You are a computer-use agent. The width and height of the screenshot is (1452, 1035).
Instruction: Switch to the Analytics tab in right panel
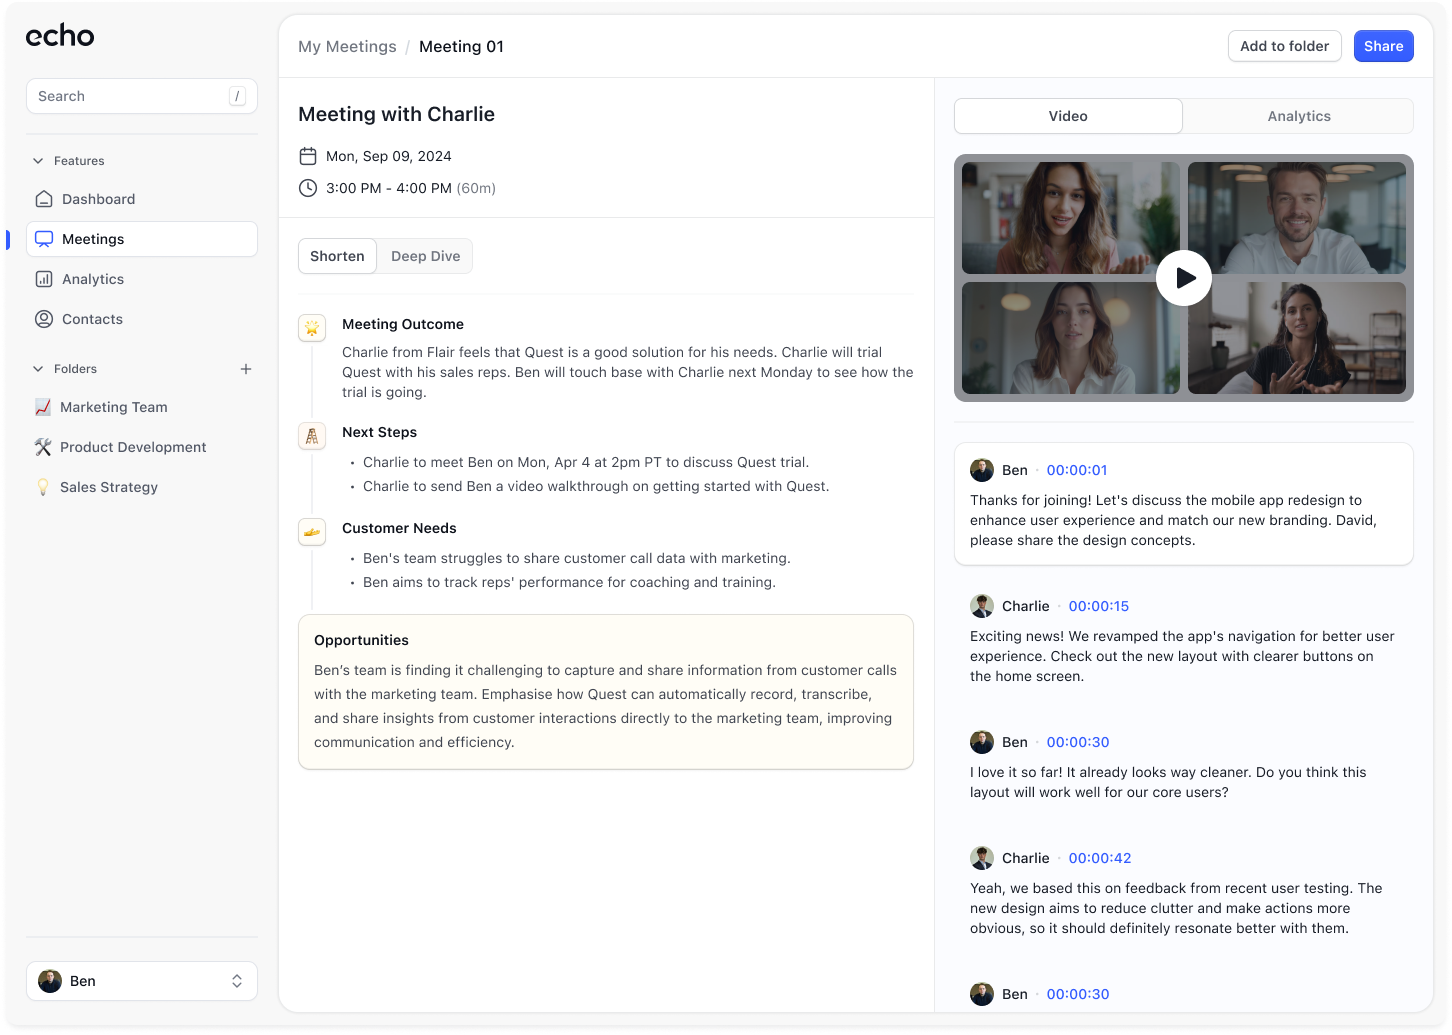(x=1299, y=116)
